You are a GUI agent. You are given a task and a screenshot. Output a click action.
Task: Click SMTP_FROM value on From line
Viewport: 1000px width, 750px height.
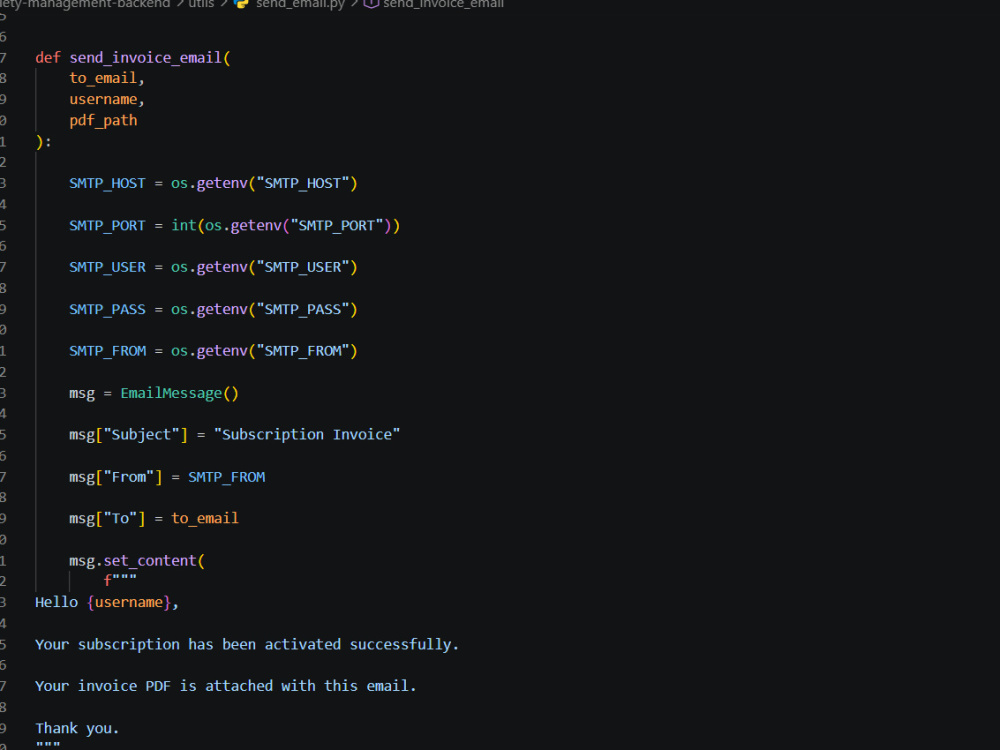point(226,477)
